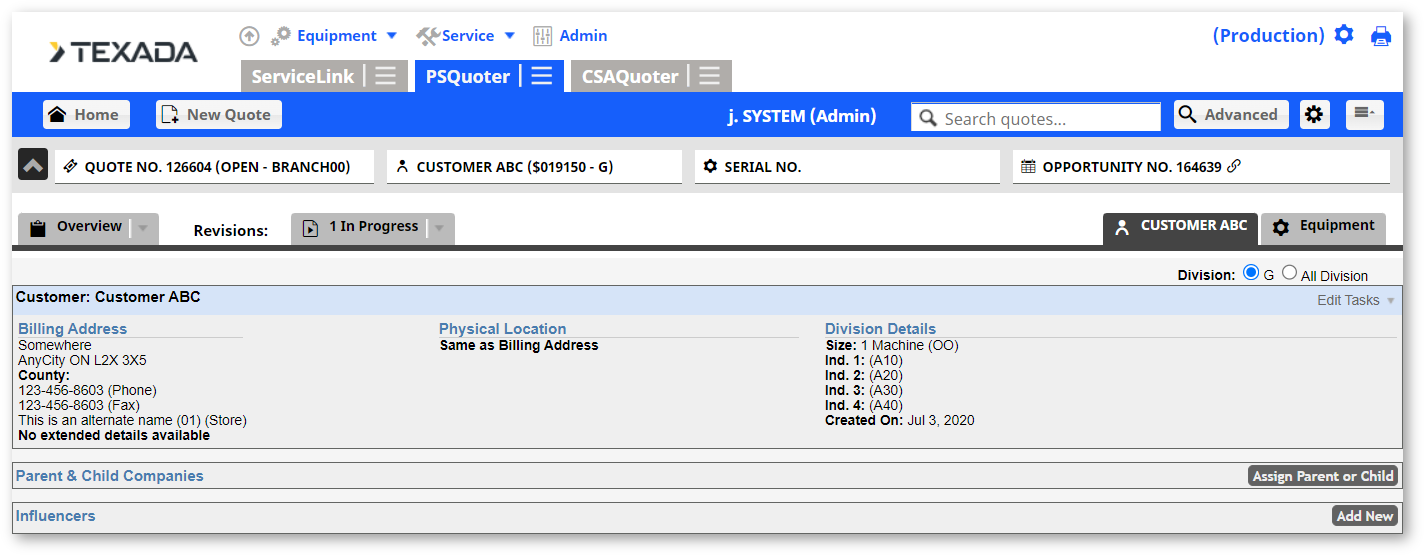Click the Serial No. header box
Viewport: 1424px width, 555px height.
(x=847, y=167)
